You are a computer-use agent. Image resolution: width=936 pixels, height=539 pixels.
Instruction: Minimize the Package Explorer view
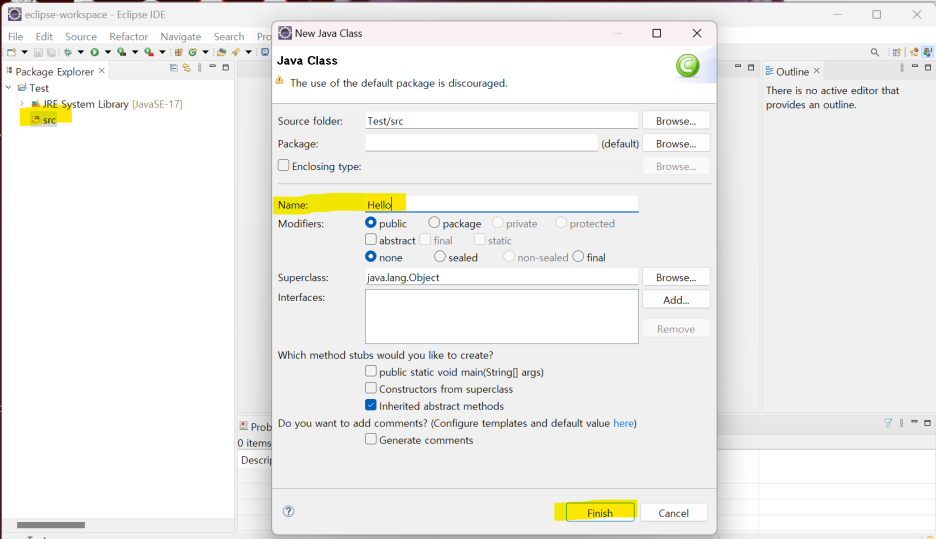[213, 66]
